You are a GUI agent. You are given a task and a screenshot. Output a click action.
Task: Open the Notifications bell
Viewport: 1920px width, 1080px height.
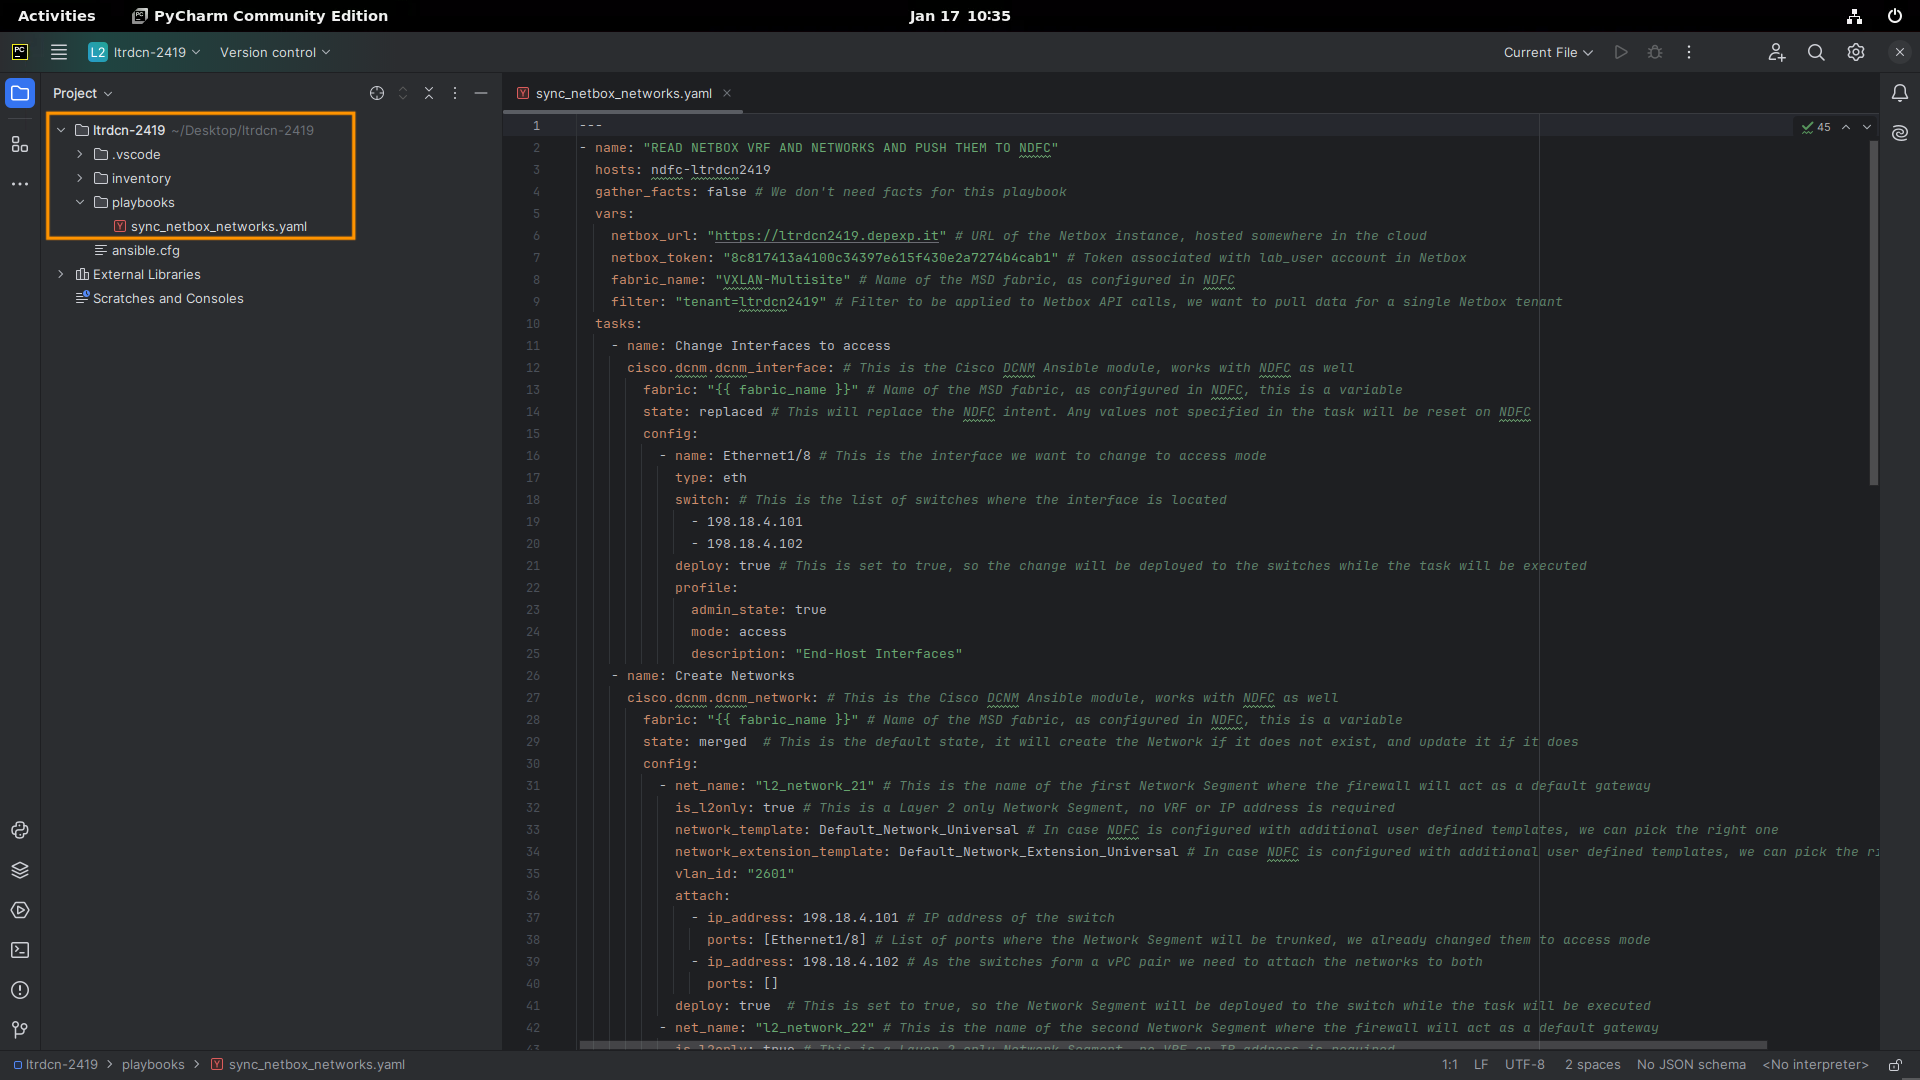pyautogui.click(x=1900, y=93)
